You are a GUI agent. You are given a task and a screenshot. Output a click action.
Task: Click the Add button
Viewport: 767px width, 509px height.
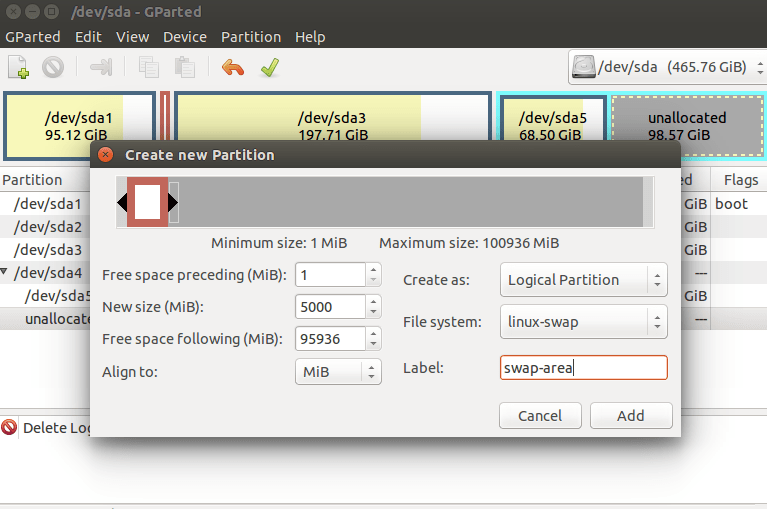point(631,416)
